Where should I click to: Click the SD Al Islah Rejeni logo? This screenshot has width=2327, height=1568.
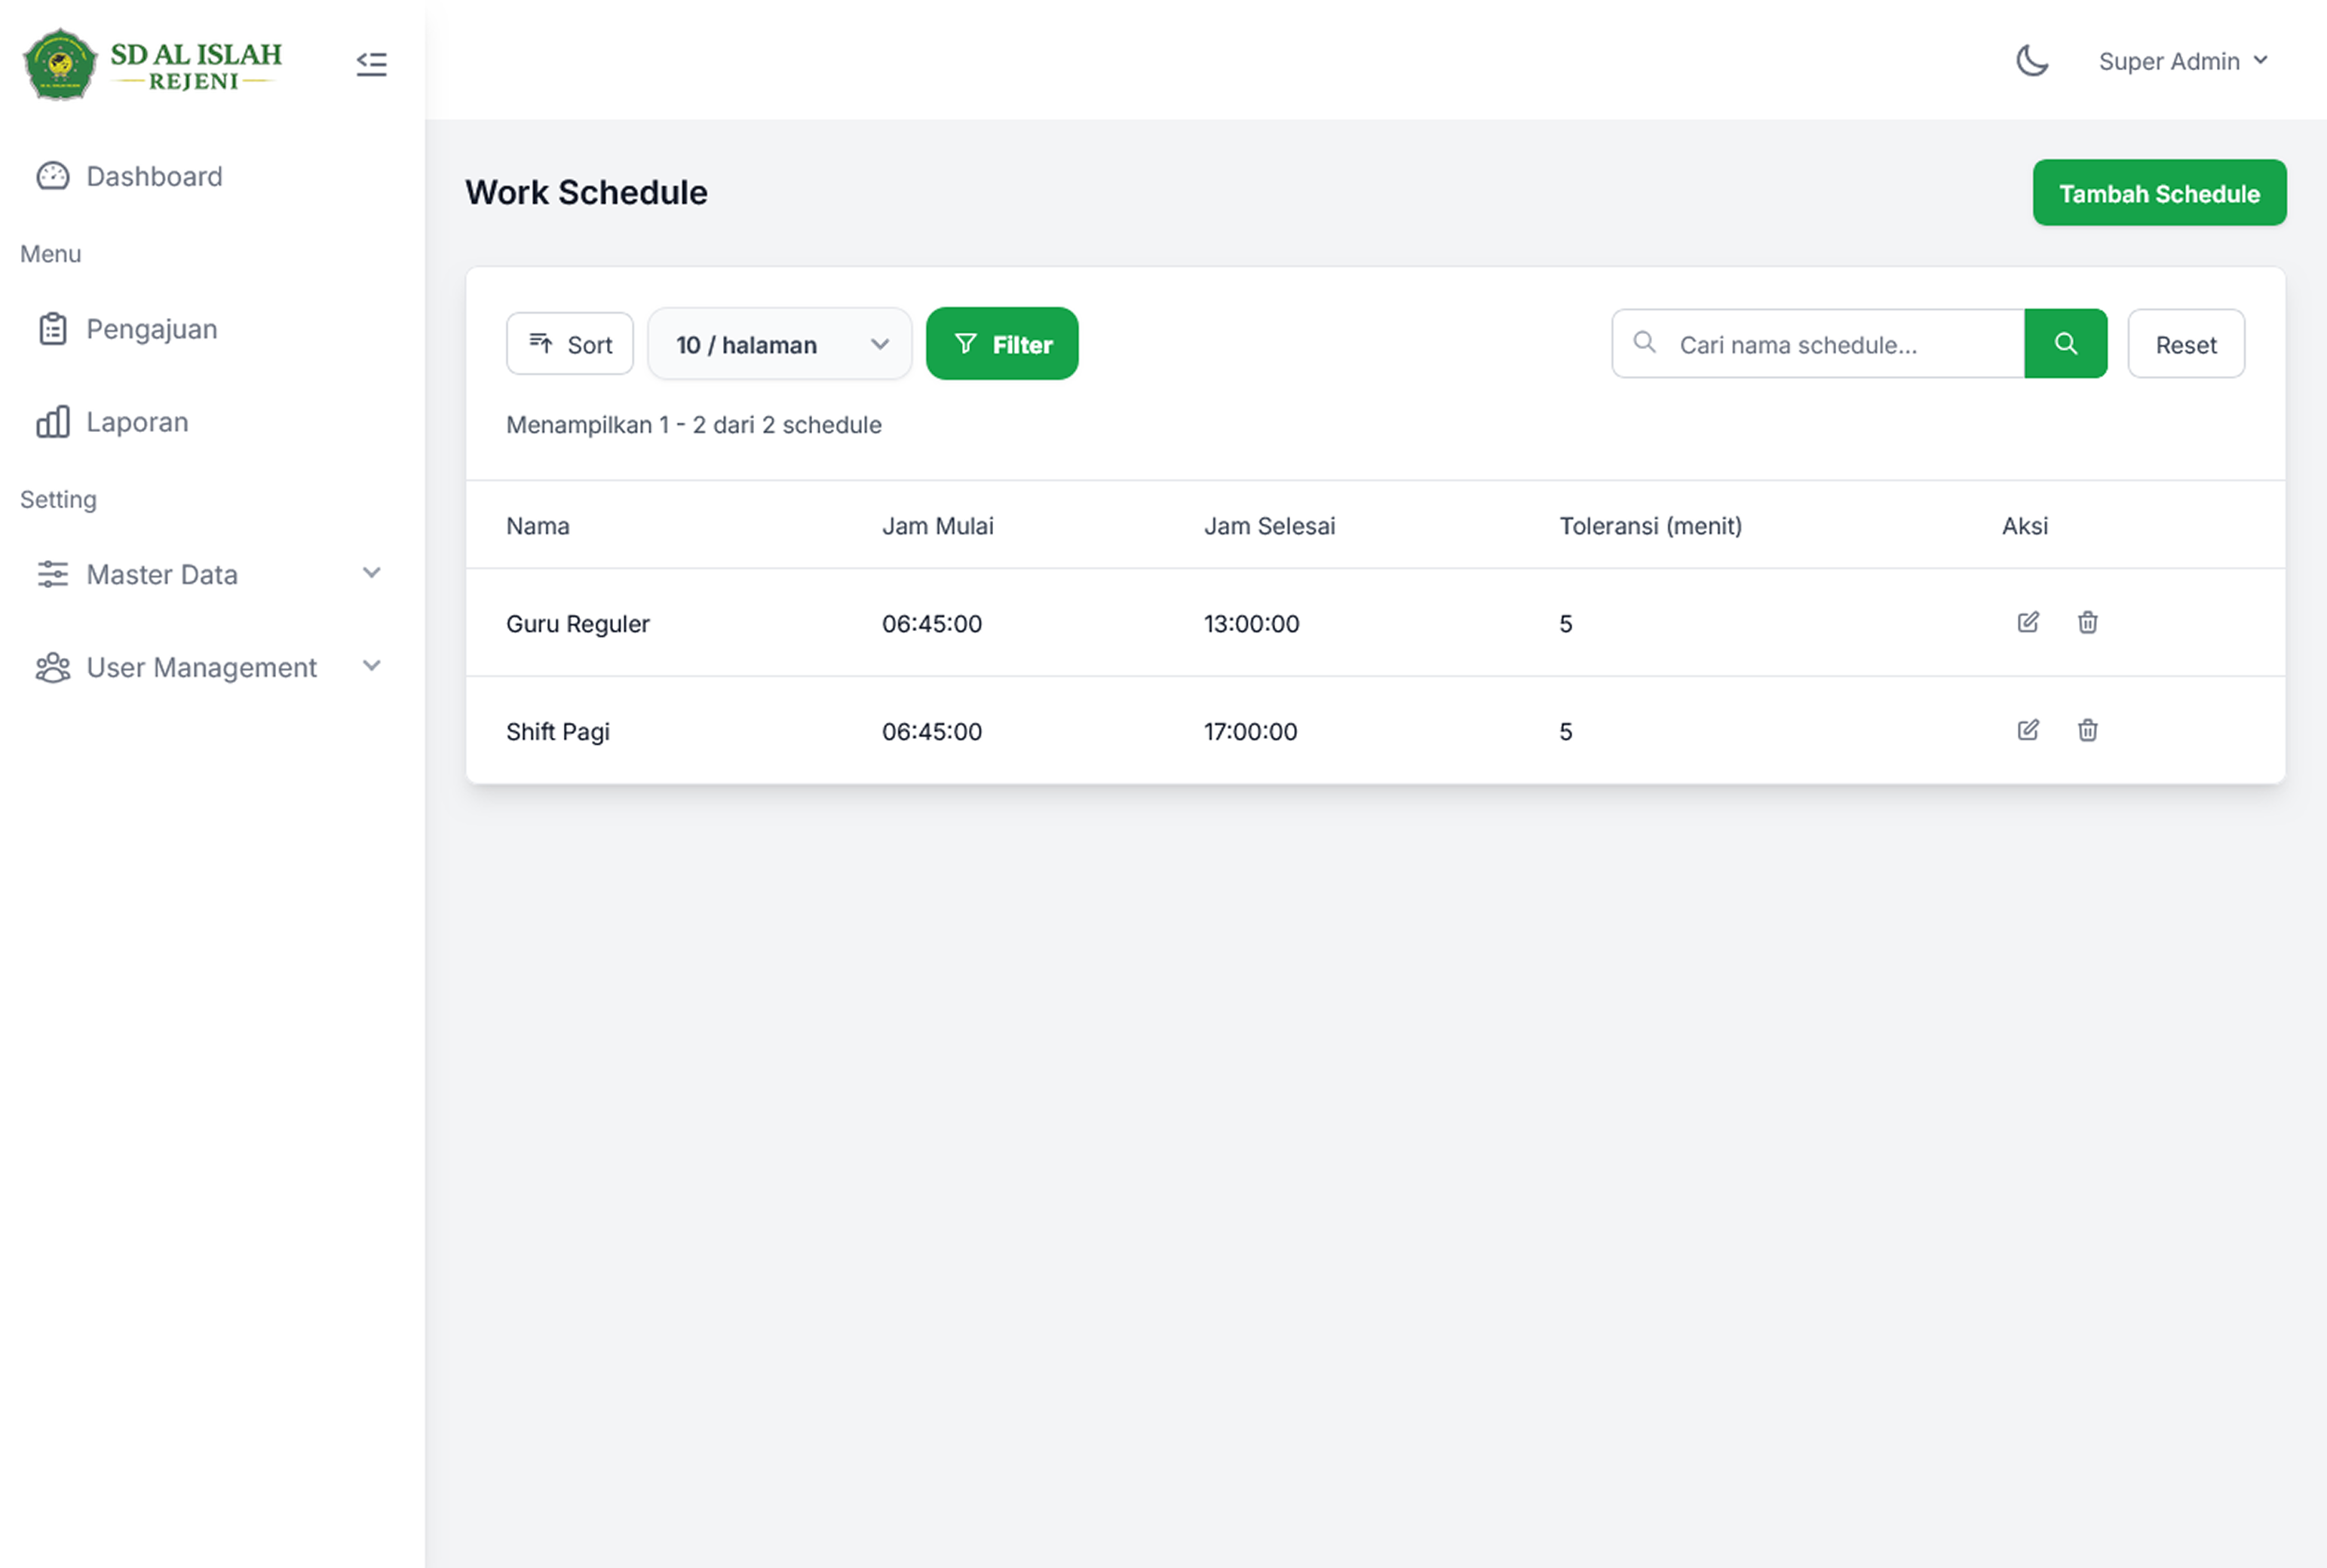tap(152, 64)
